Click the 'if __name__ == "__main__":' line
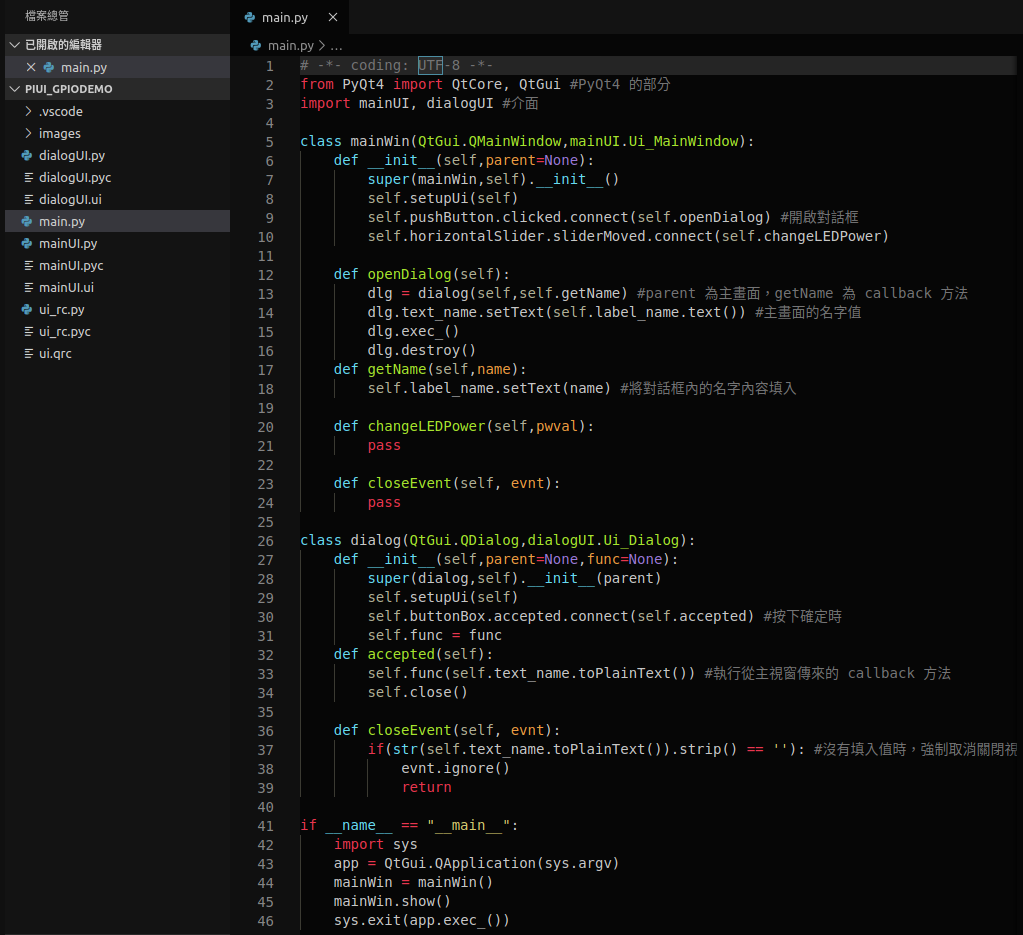Image resolution: width=1023 pixels, height=935 pixels. [x=409, y=825]
